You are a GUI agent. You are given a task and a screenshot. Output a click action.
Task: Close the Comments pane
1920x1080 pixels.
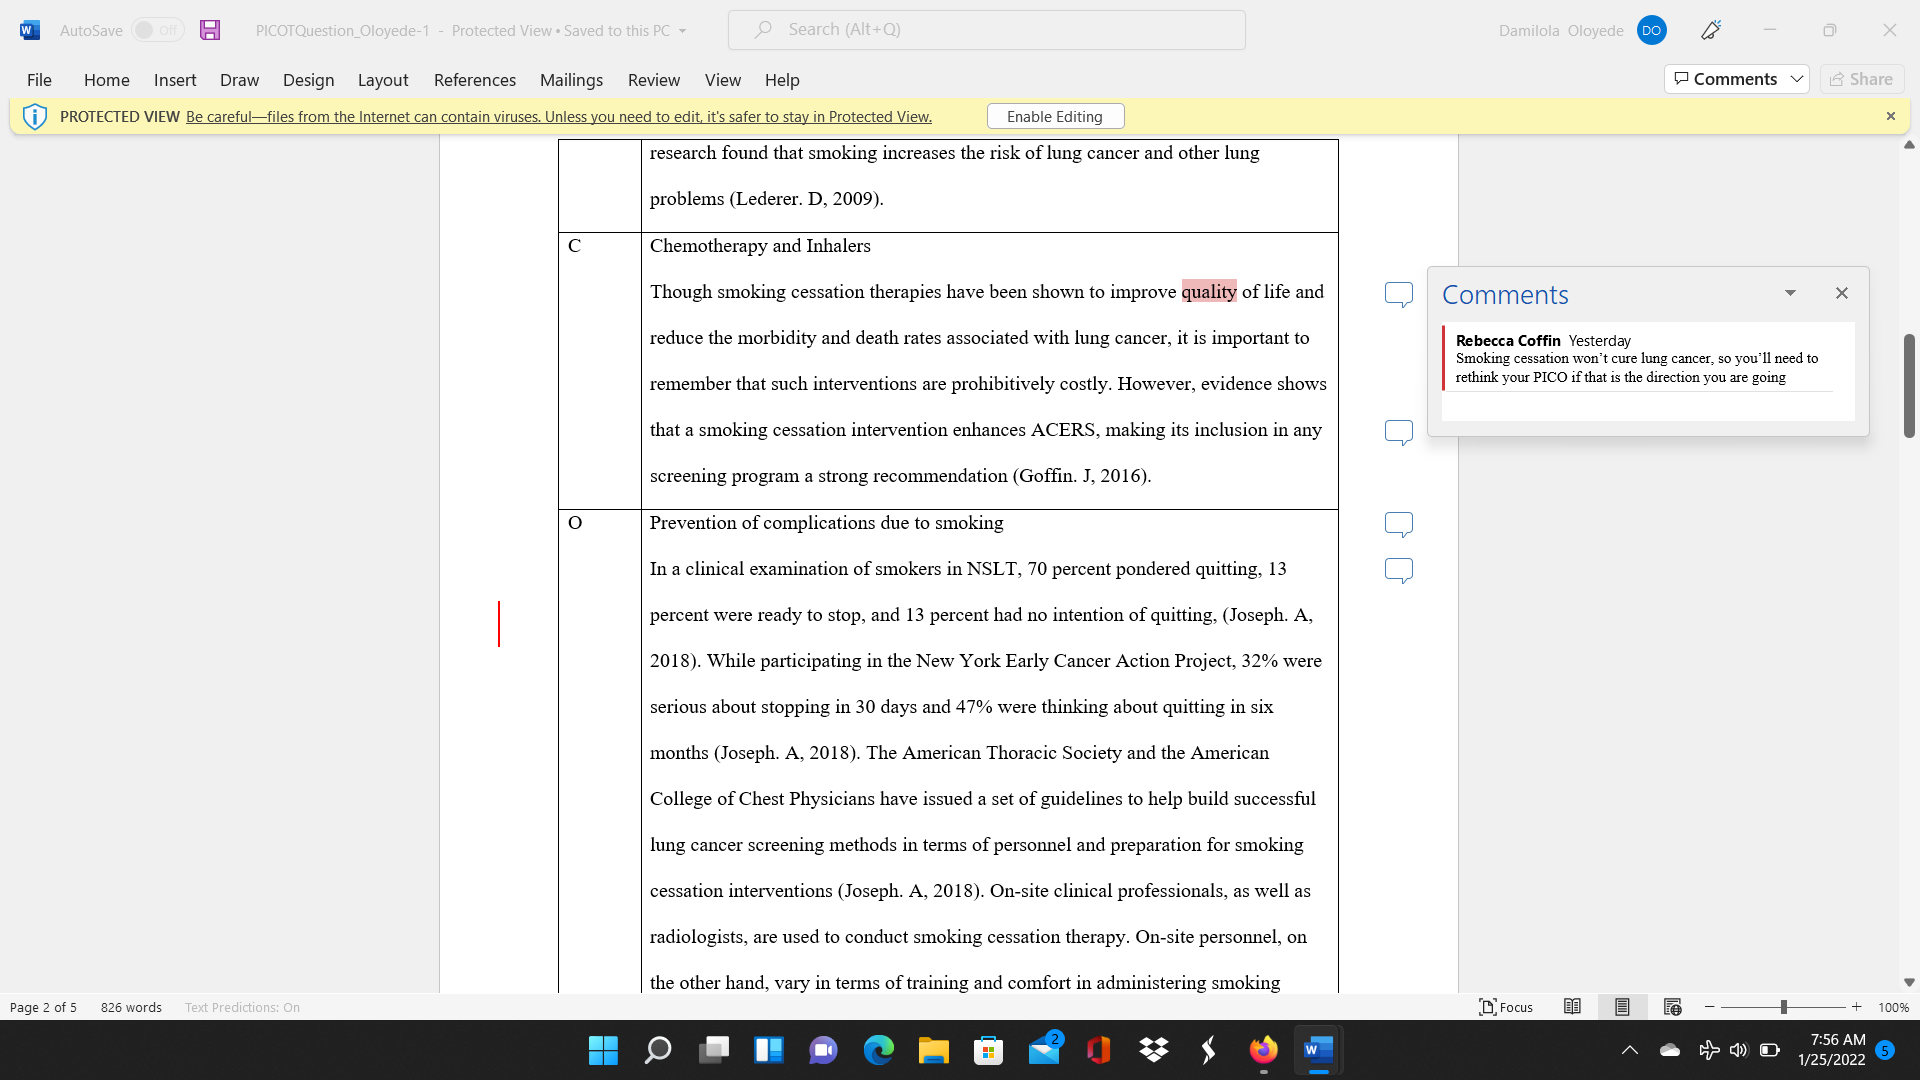pos(1842,293)
